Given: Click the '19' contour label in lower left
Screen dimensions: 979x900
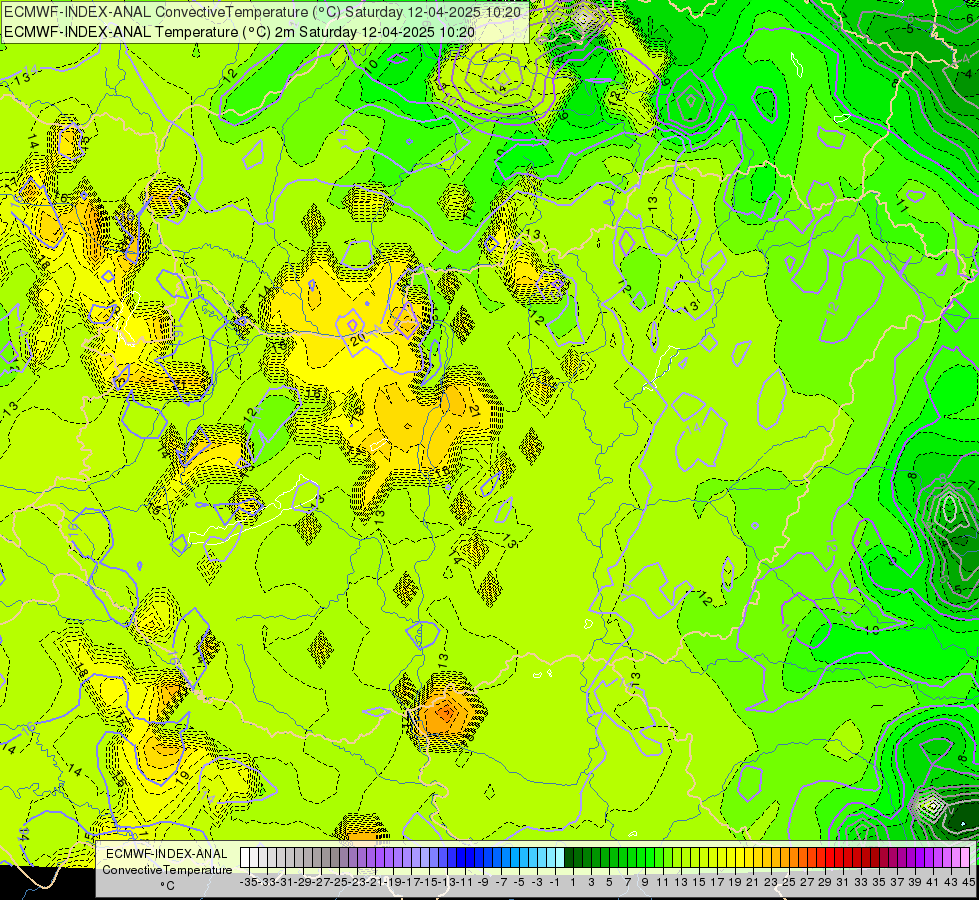Looking at the screenshot, I should 182,777.
